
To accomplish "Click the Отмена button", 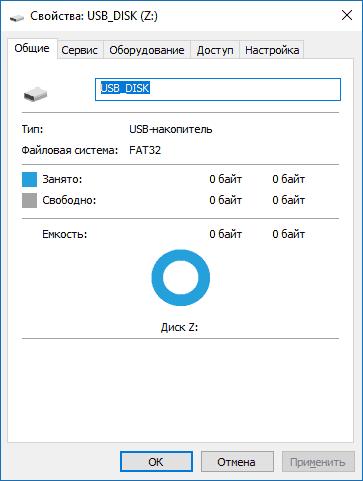I will point(237,462).
